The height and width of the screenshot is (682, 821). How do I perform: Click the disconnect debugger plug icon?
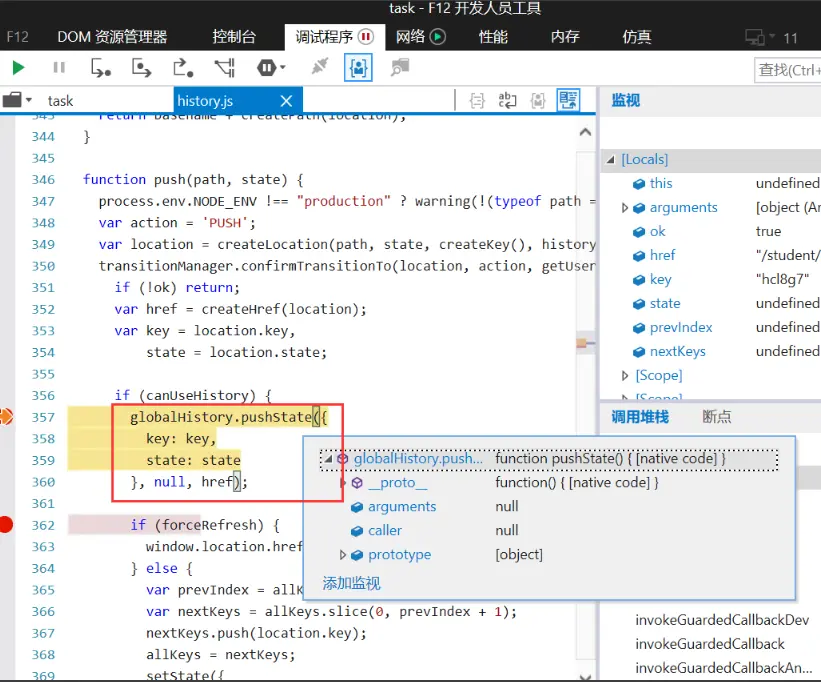(x=319, y=67)
